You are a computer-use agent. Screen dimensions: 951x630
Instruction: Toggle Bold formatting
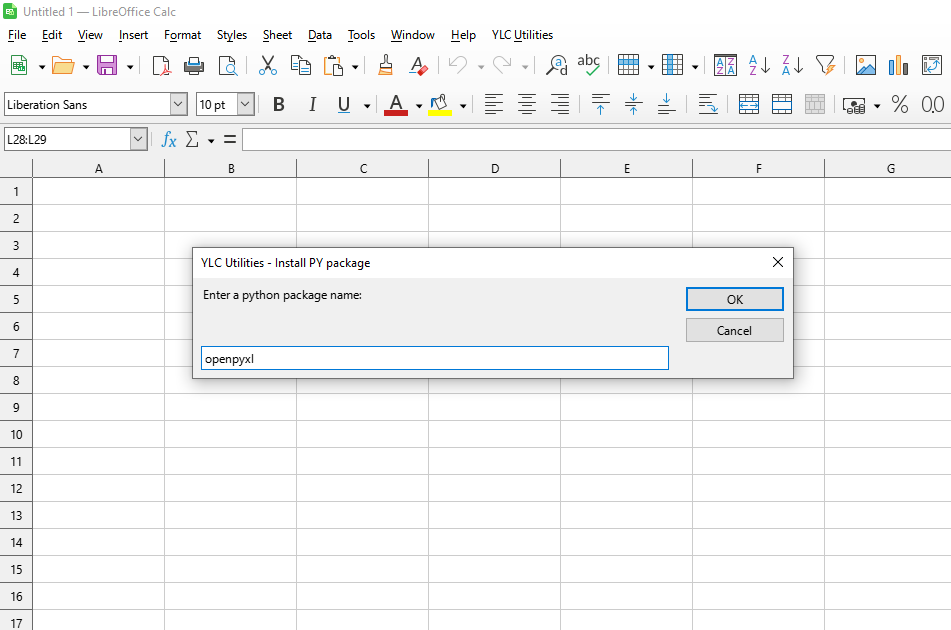[x=279, y=105]
